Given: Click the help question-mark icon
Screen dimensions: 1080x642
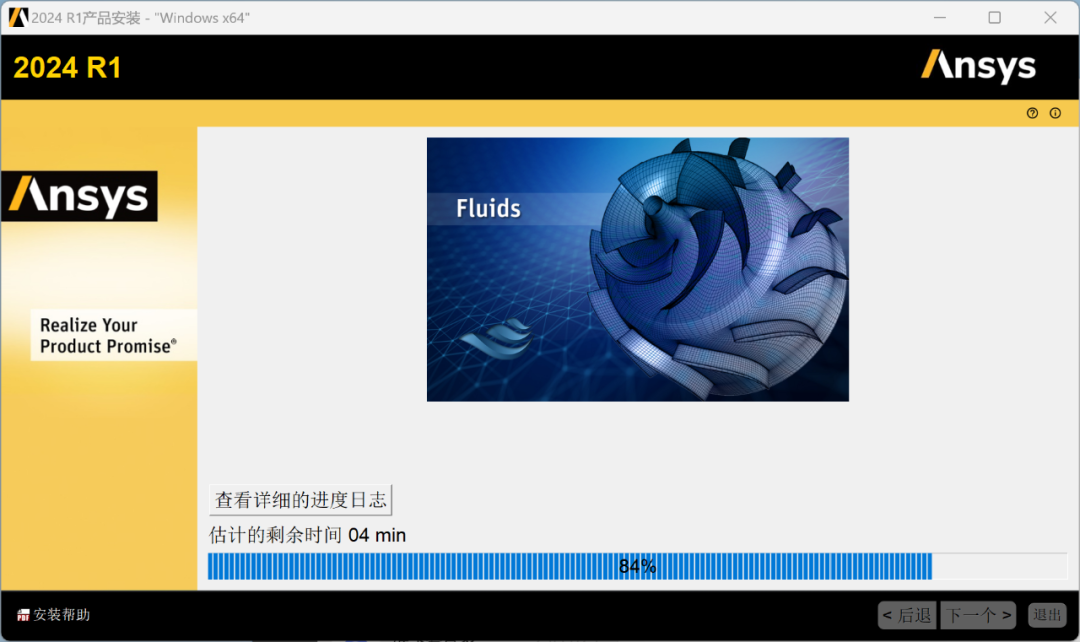Looking at the screenshot, I should pos(1032,113).
